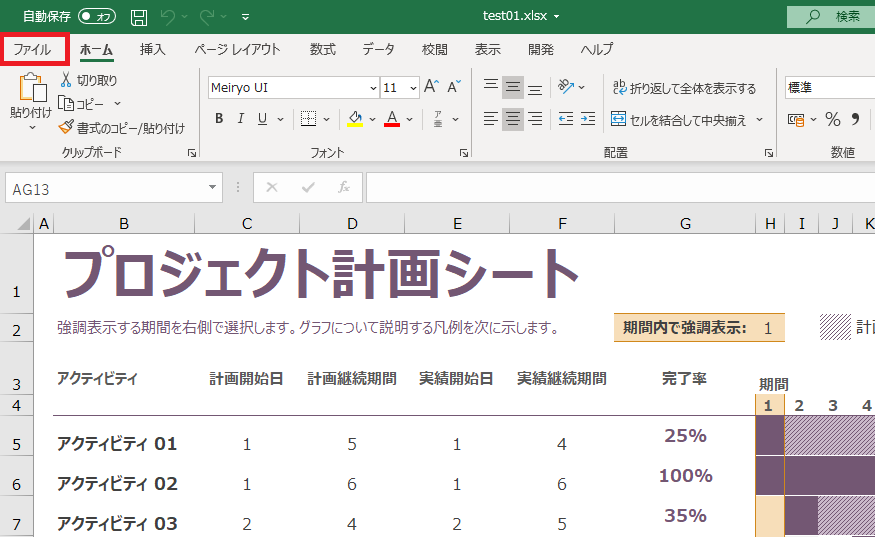Open the merge cells dropdown arrow
This screenshot has height=537, width=875.
coord(759,119)
